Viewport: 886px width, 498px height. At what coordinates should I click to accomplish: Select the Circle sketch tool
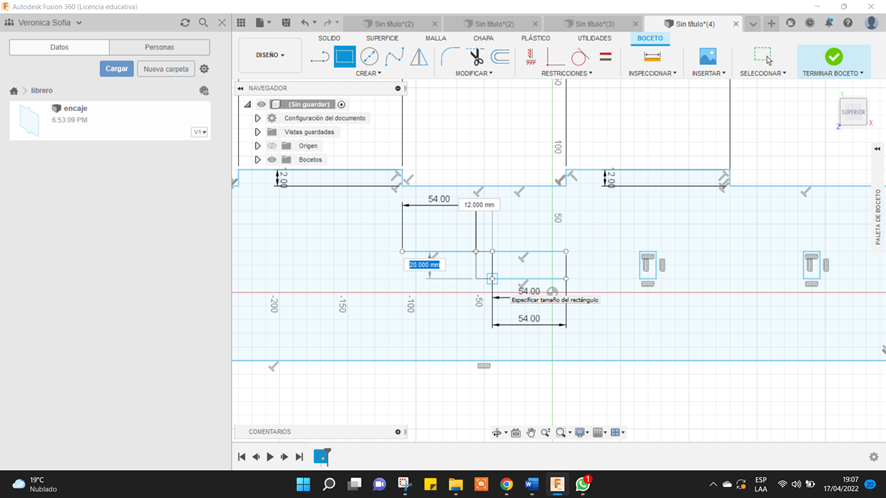[370, 57]
